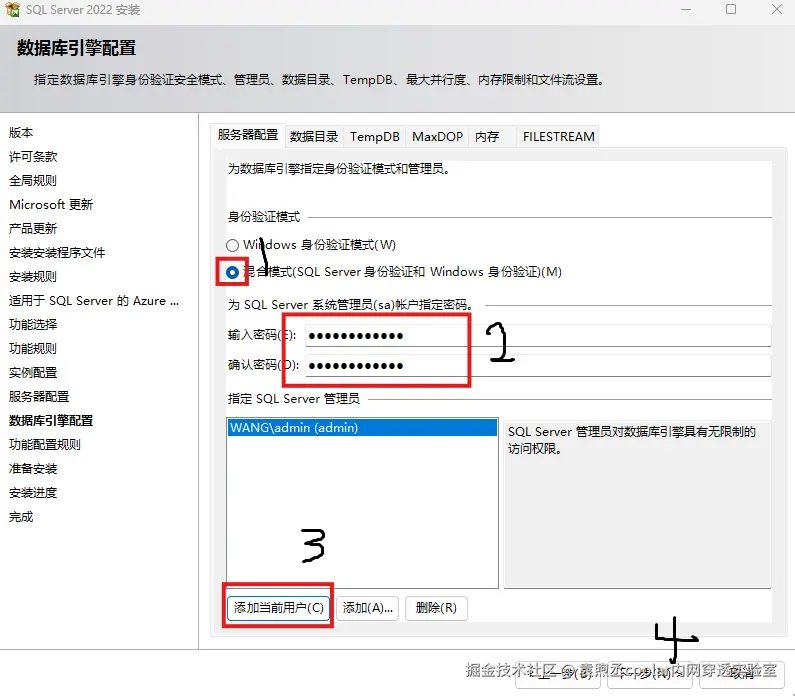Click 安装安装程序文件 step in sidebar
The height and width of the screenshot is (697, 795).
pyautogui.click(x=57, y=252)
